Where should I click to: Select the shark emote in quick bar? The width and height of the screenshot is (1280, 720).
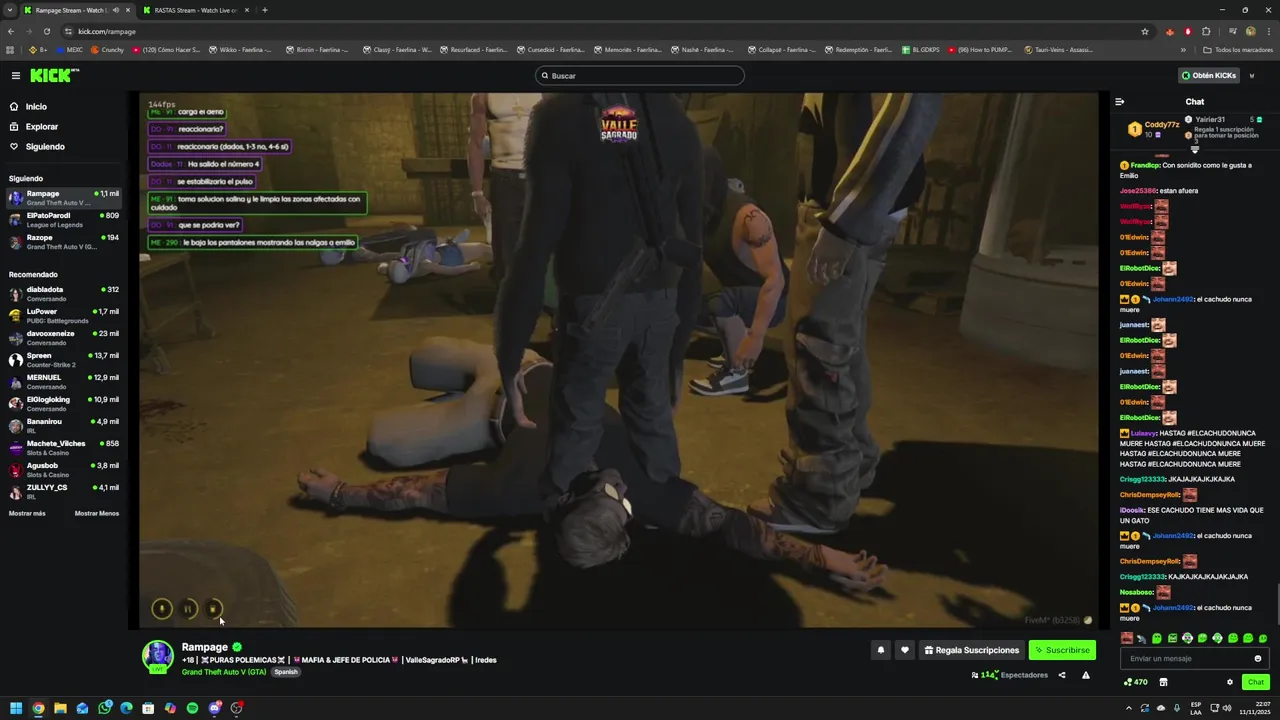tap(1142, 638)
